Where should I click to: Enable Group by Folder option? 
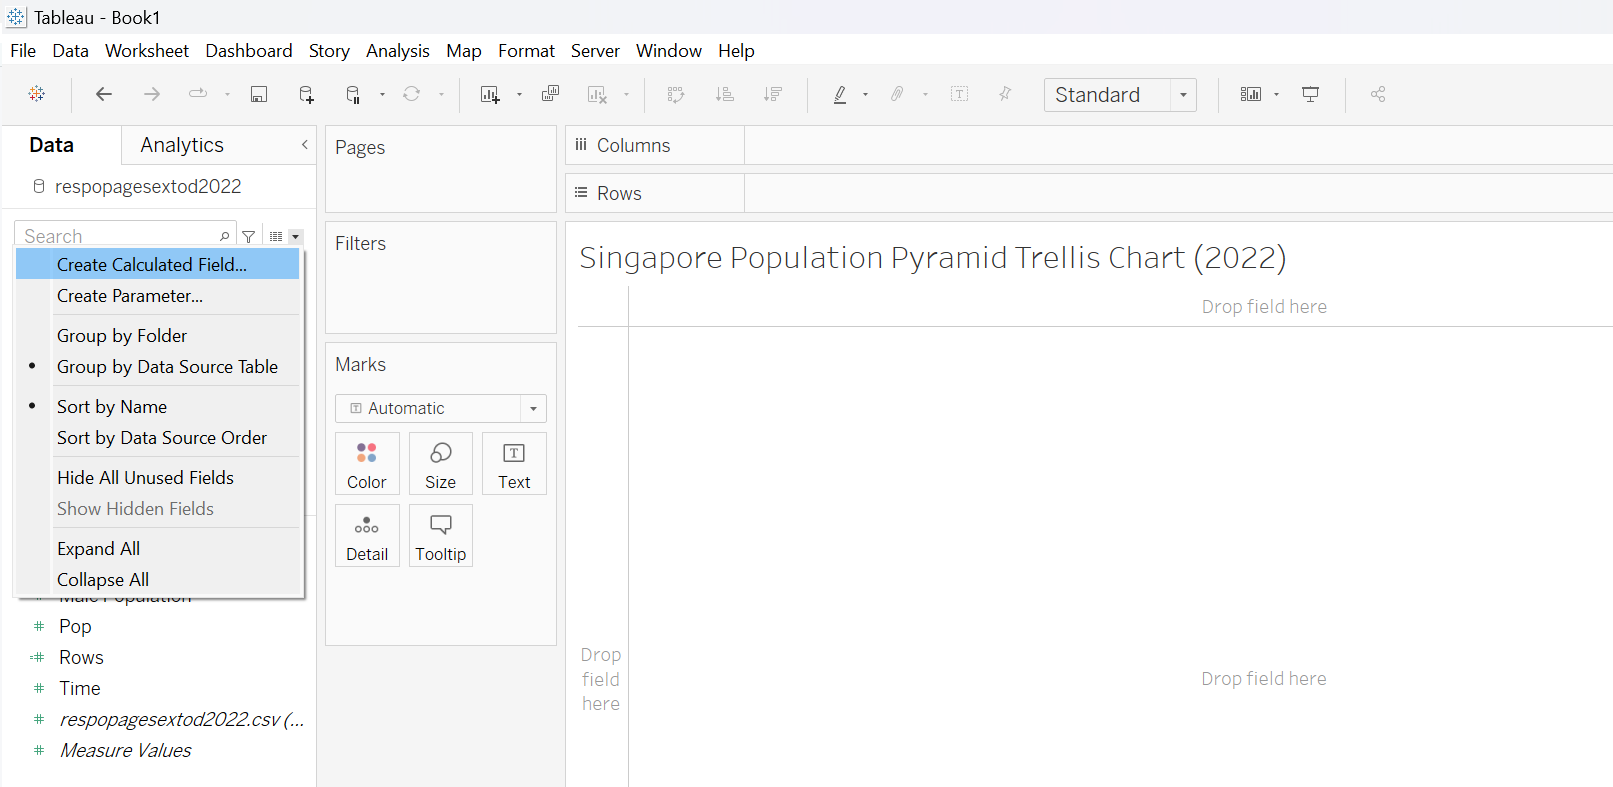(x=122, y=336)
